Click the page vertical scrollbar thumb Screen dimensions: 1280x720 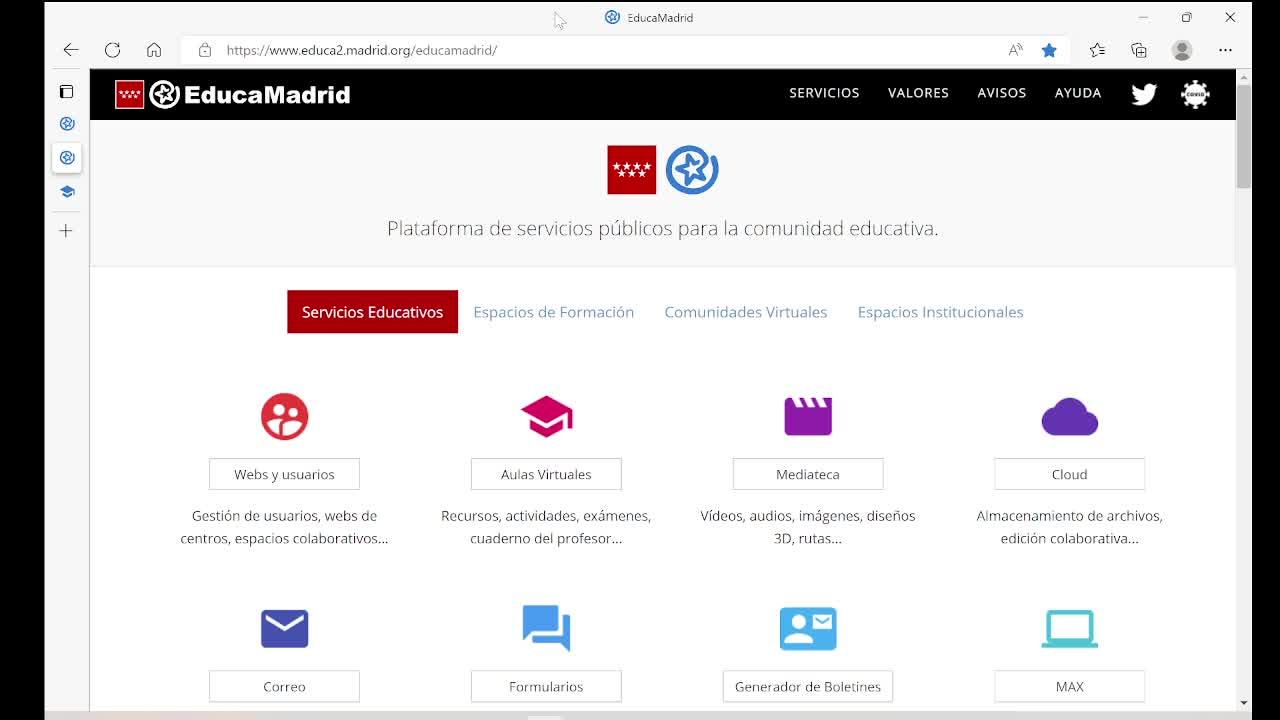[x=1244, y=136]
